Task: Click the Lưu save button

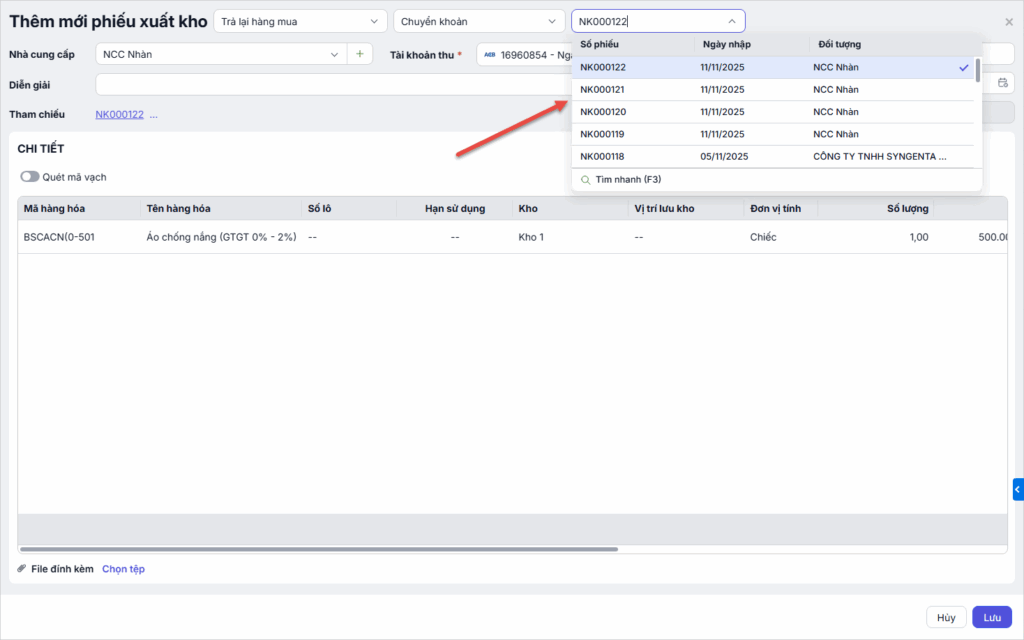Action: (x=992, y=617)
